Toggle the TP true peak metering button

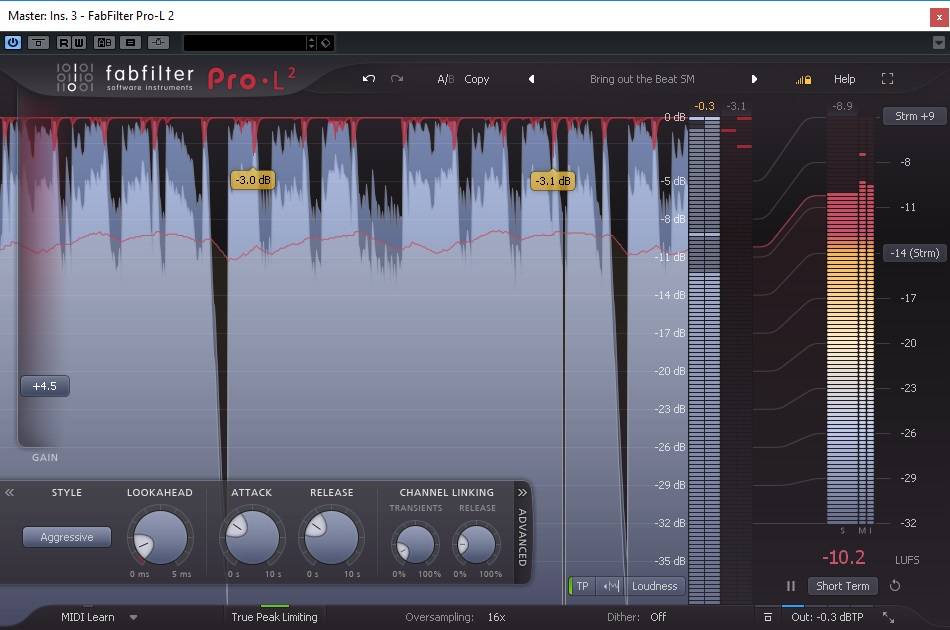point(582,586)
